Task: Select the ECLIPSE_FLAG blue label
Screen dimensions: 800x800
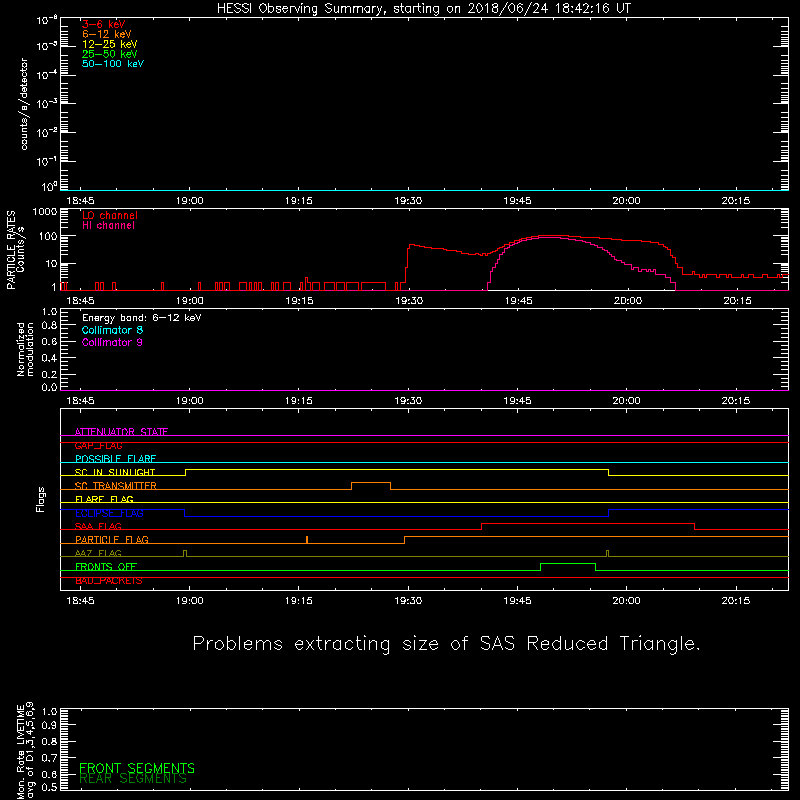Action: coord(109,513)
